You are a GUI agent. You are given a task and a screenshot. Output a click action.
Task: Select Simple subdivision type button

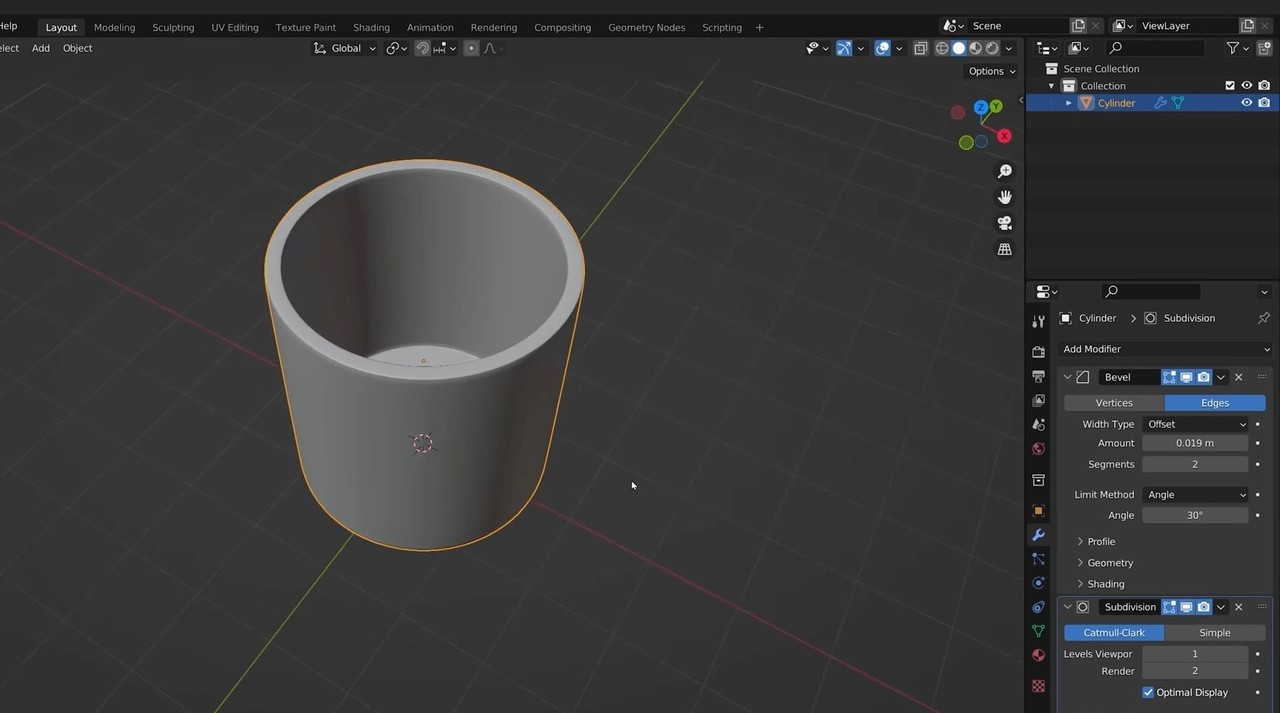(x=1215, y=632)
